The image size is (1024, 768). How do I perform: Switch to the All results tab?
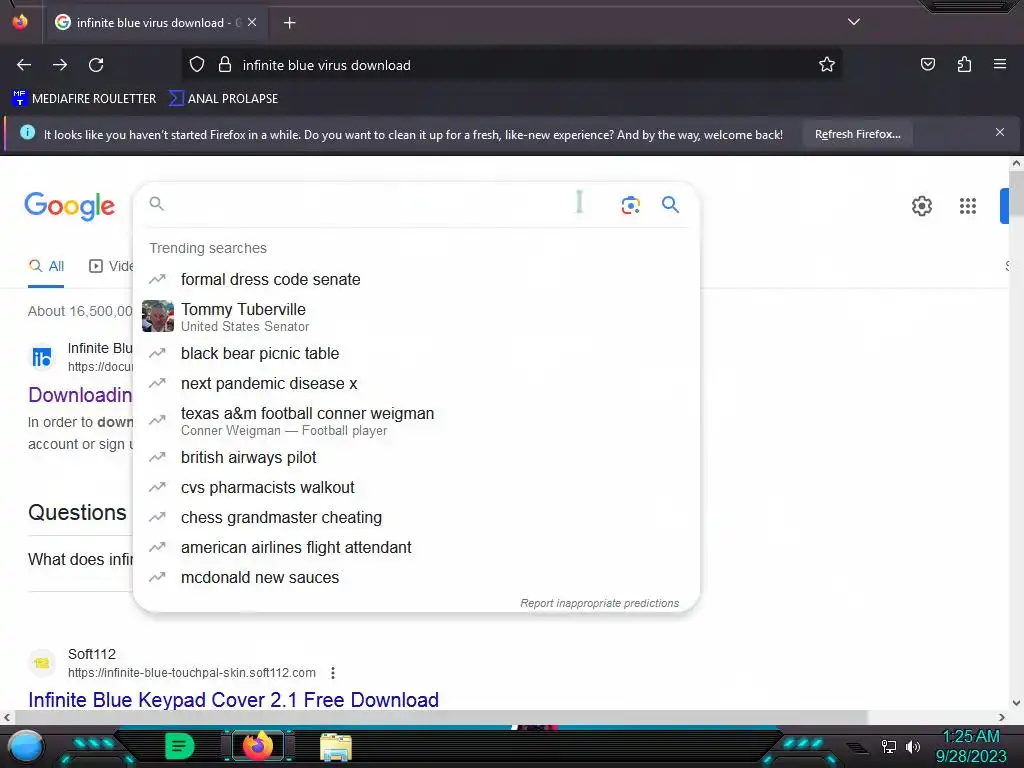point(46,266)
